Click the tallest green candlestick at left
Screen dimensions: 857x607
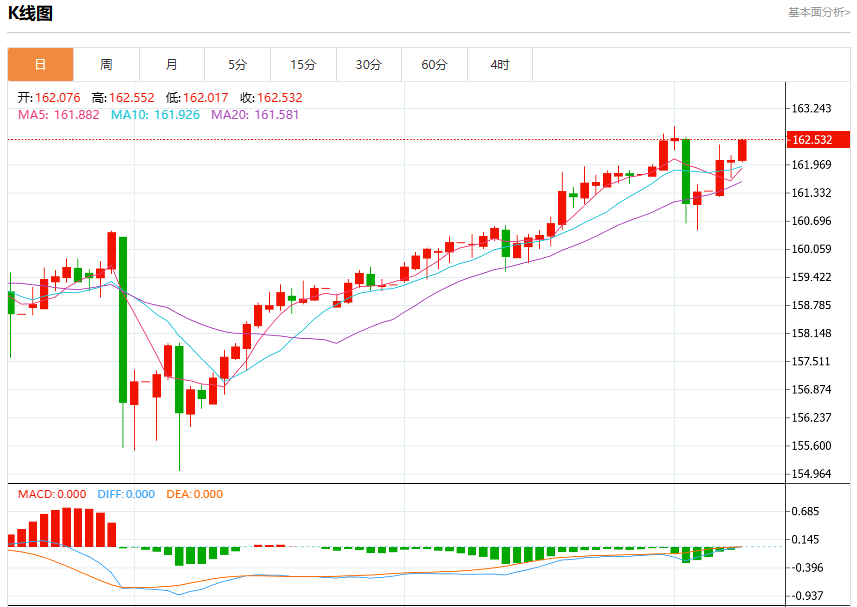point(123,320)
